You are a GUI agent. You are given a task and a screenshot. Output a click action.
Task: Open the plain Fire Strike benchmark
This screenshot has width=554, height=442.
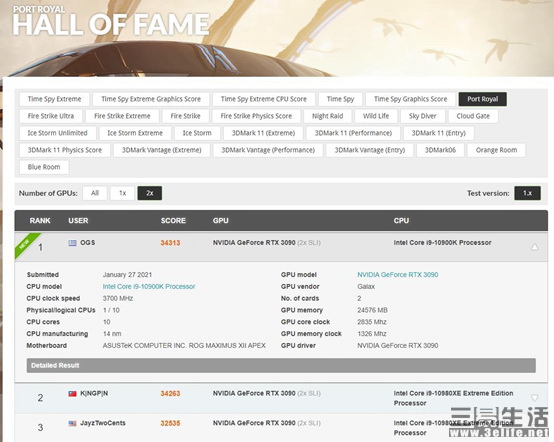click(185, 116)
